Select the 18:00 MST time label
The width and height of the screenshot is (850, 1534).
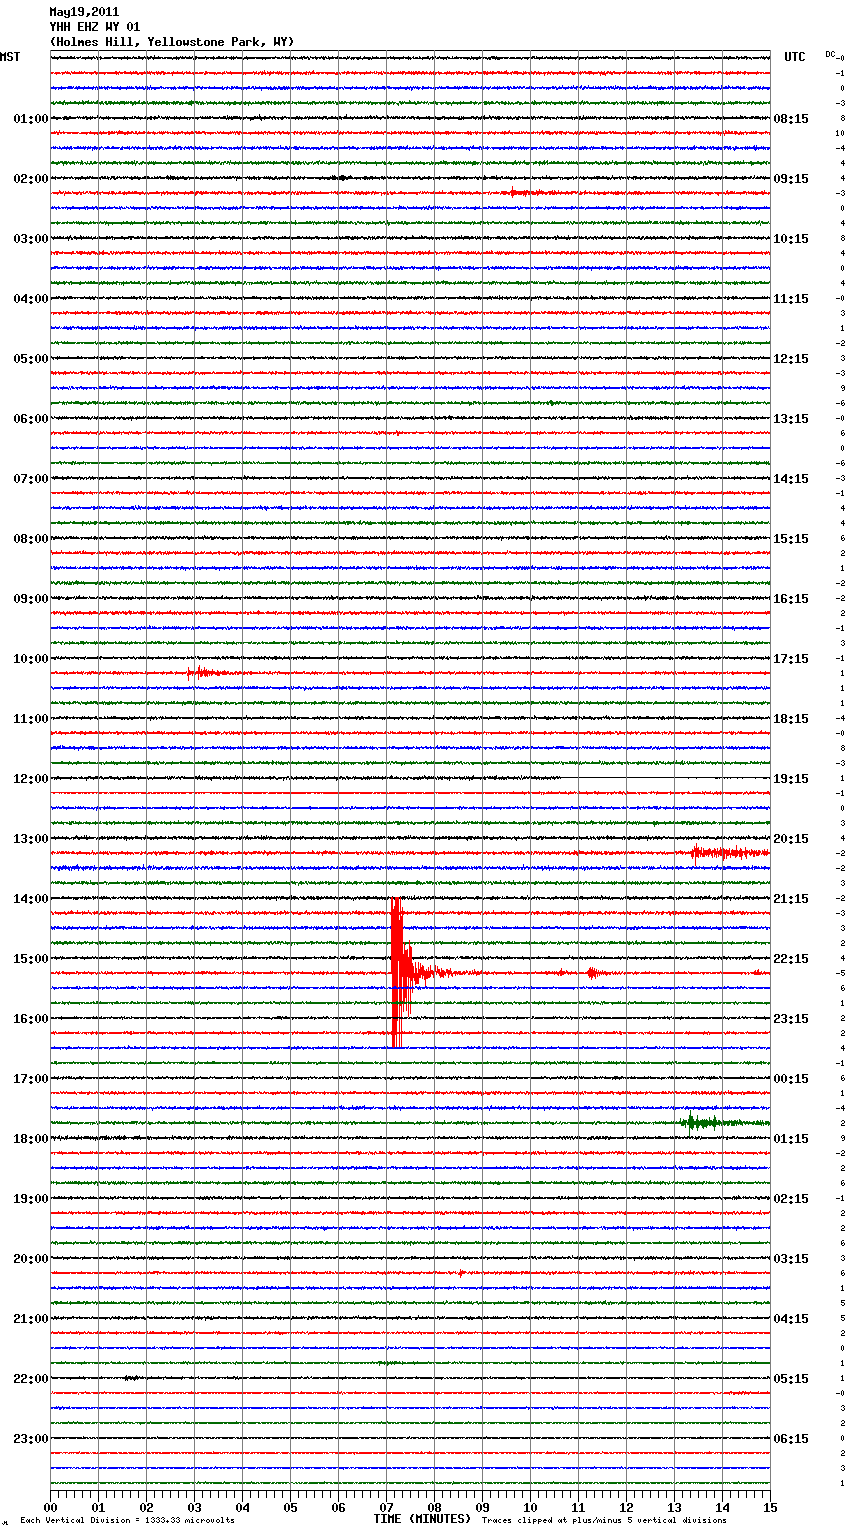click(x=31, y=1139)
